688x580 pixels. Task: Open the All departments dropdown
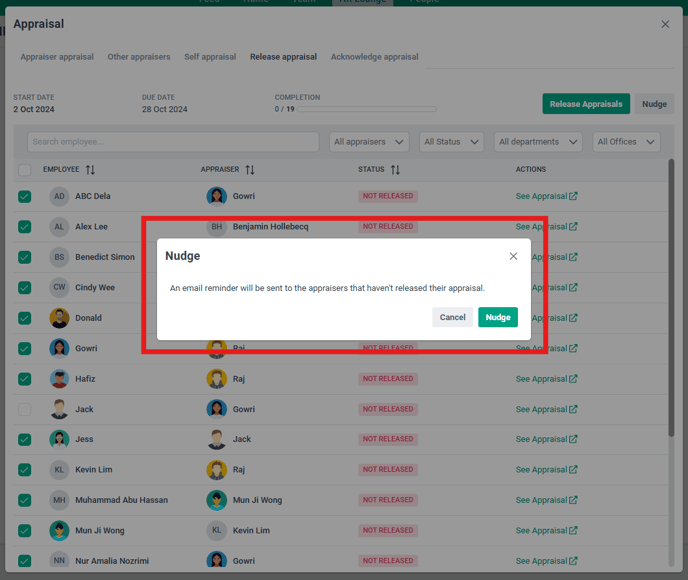[538, 142]
